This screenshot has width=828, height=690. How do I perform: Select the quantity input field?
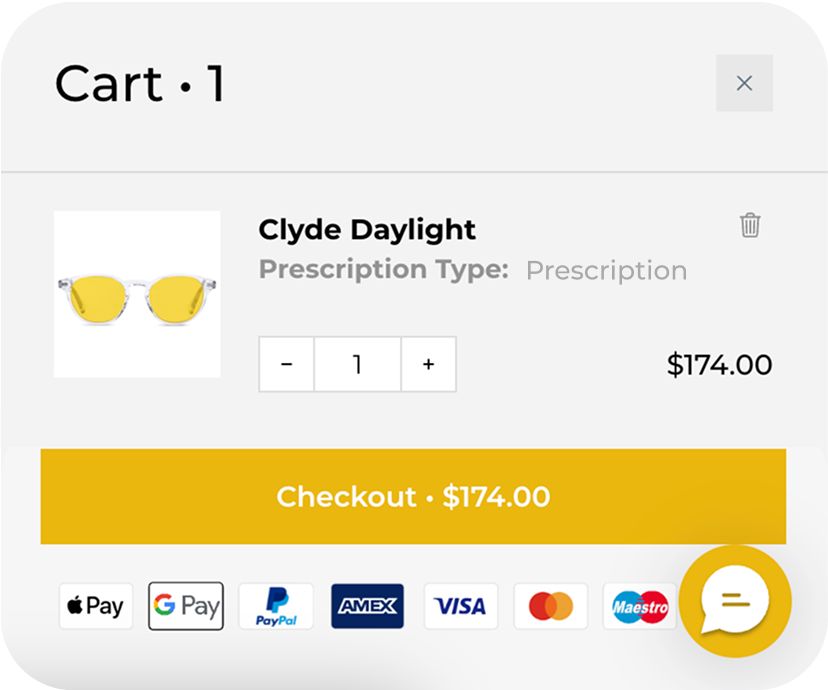click(x=357, y=364)
